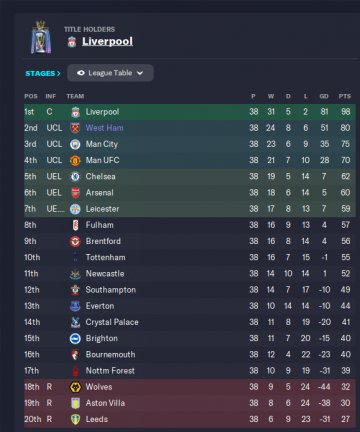Click the Leeds club badge
Screen dimensions: 360x432
coord(76,419)
